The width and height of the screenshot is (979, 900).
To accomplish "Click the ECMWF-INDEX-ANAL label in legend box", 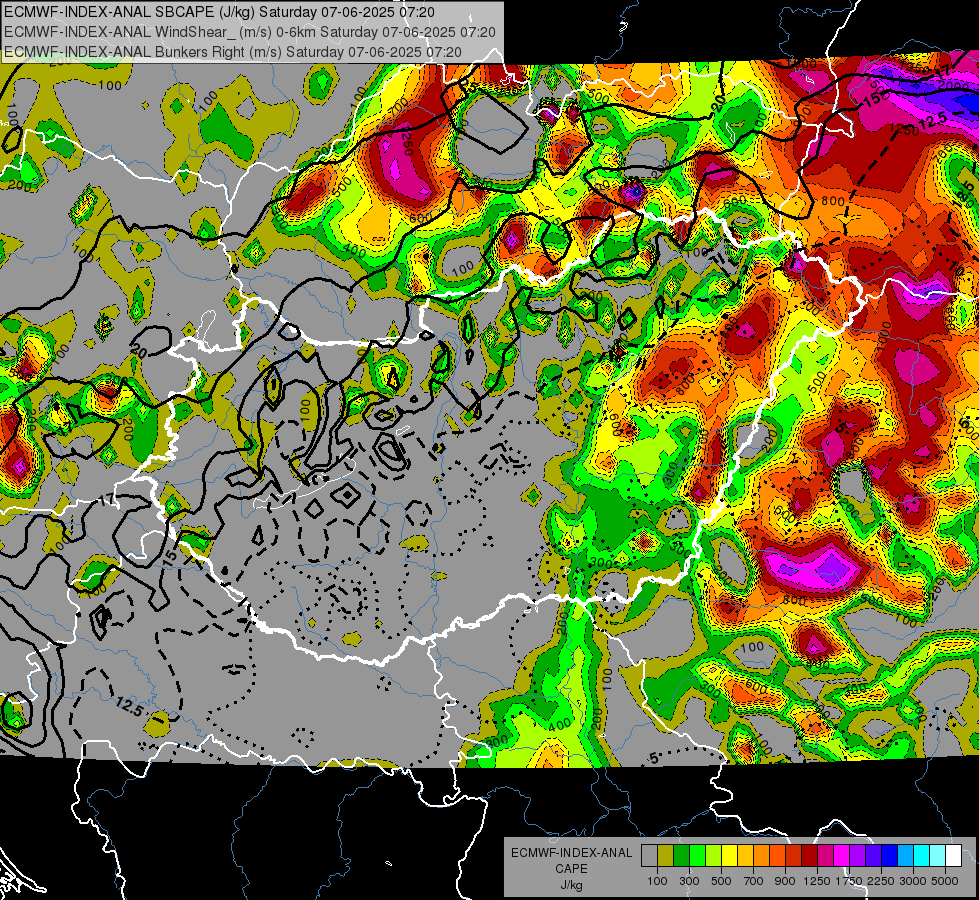I will 571,853.
